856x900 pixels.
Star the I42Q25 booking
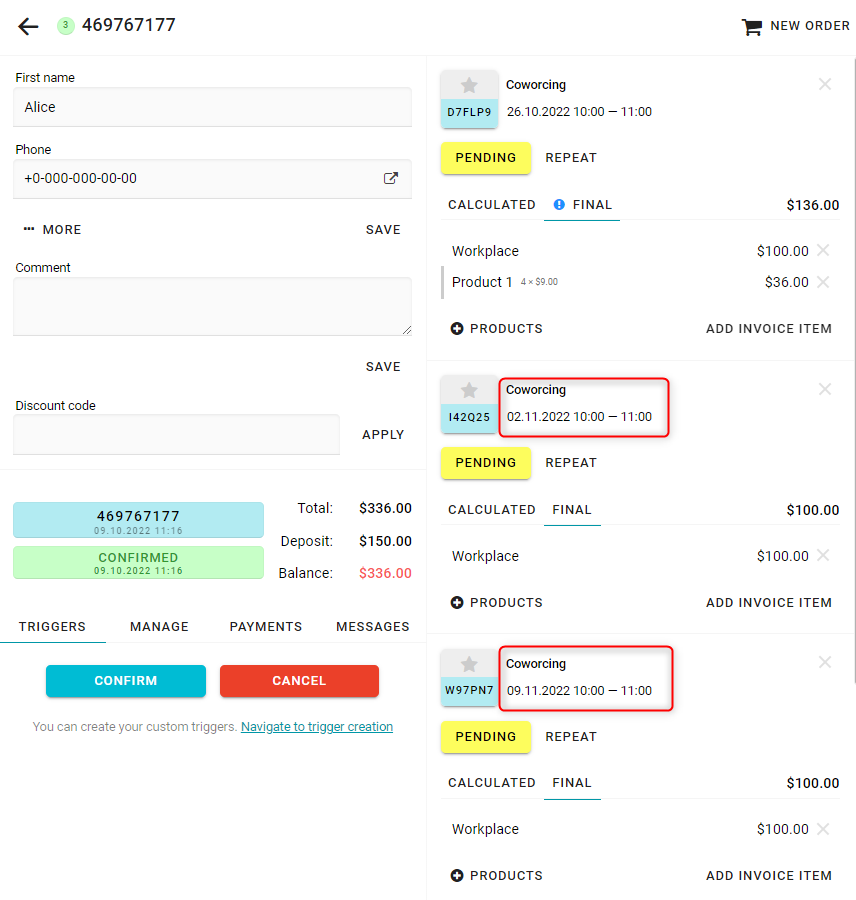pyautogui.click(x=469, y=390)
